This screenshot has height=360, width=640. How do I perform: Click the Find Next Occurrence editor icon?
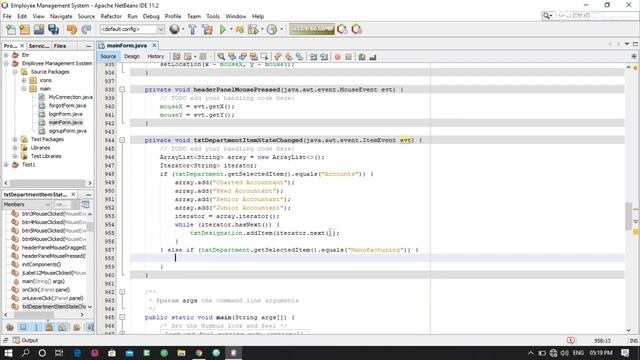coord(243,57)
